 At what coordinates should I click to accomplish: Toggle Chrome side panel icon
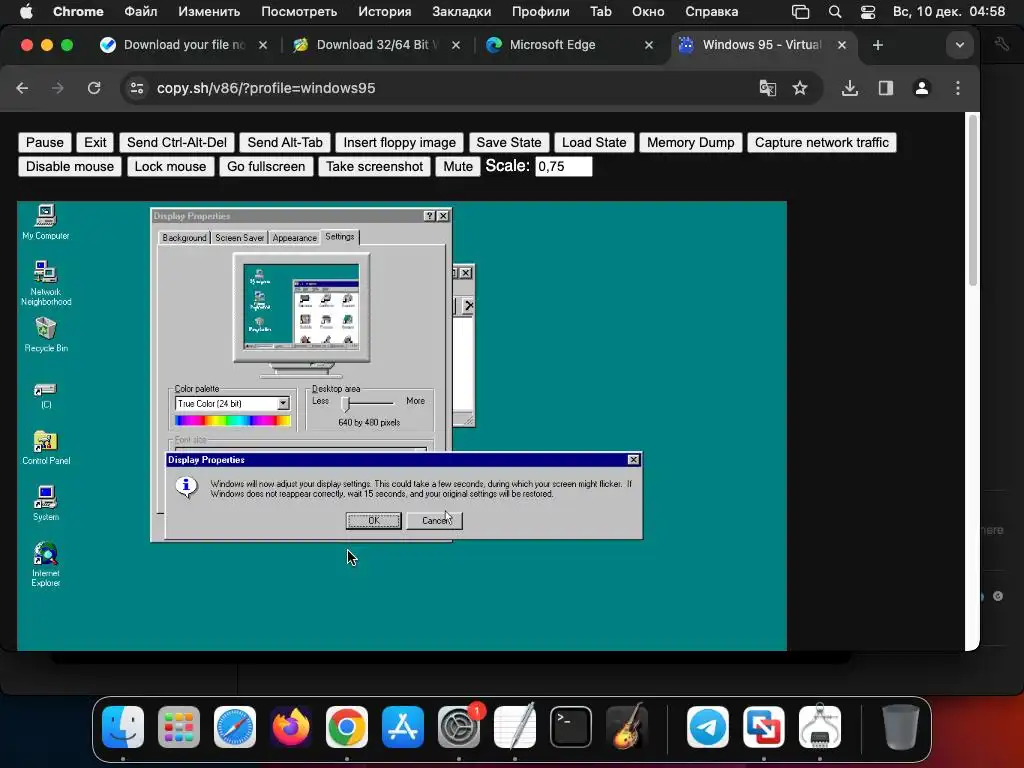click(886, 88)
